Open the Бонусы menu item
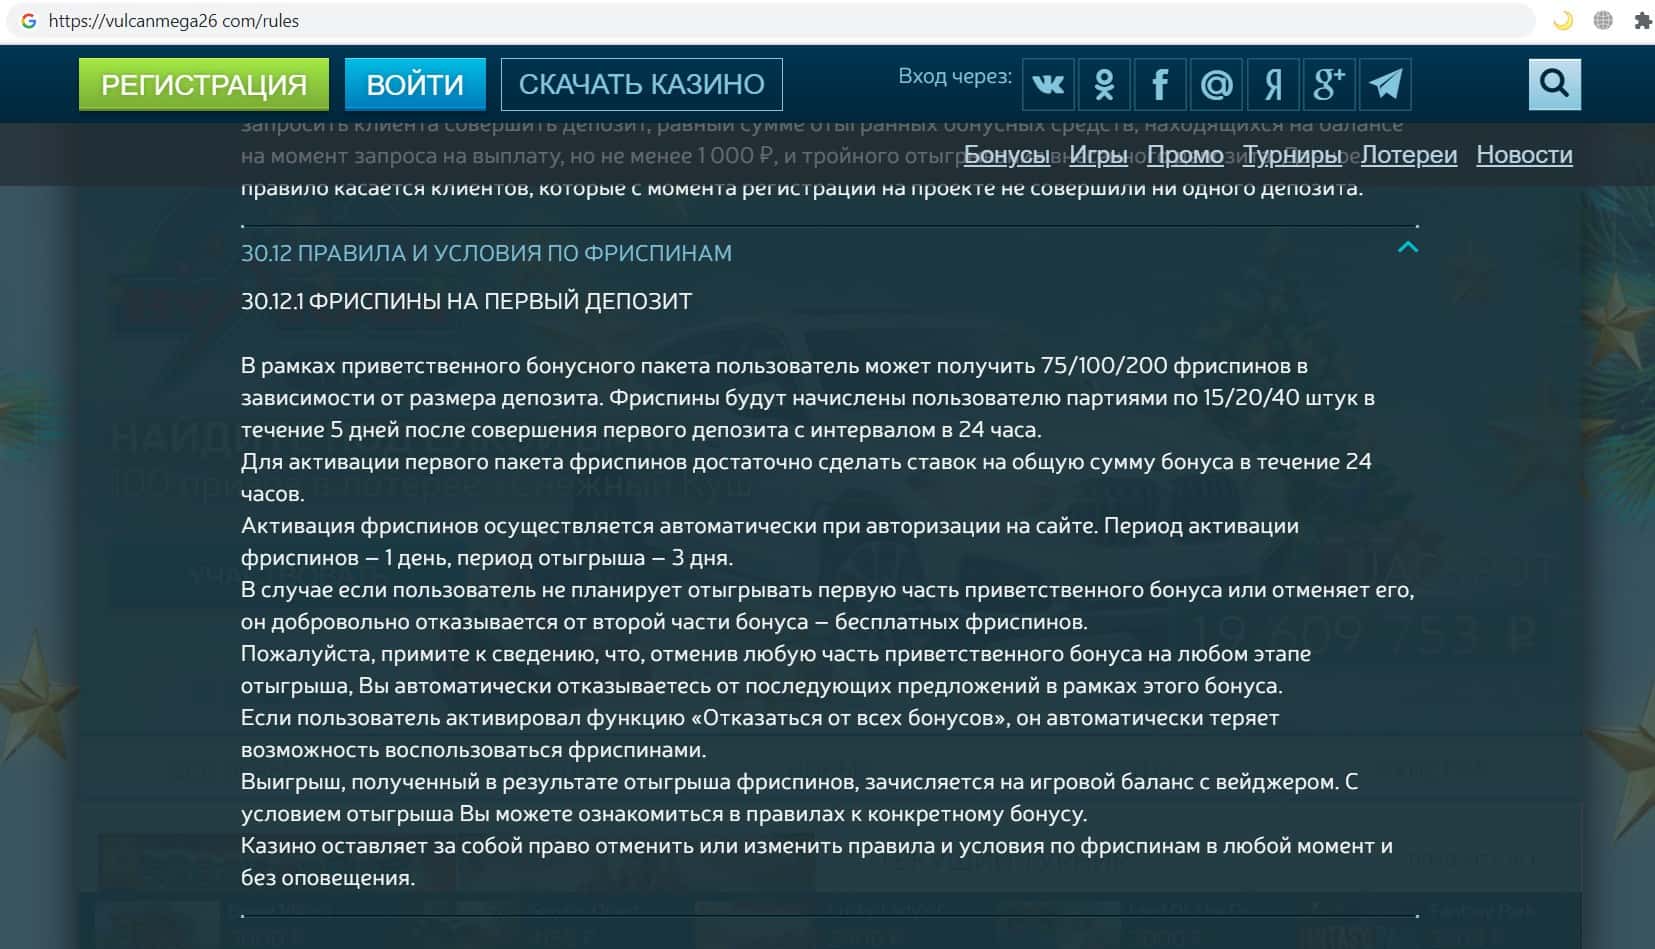Screen dimensions: 1655x949 tap(1006, 155)
